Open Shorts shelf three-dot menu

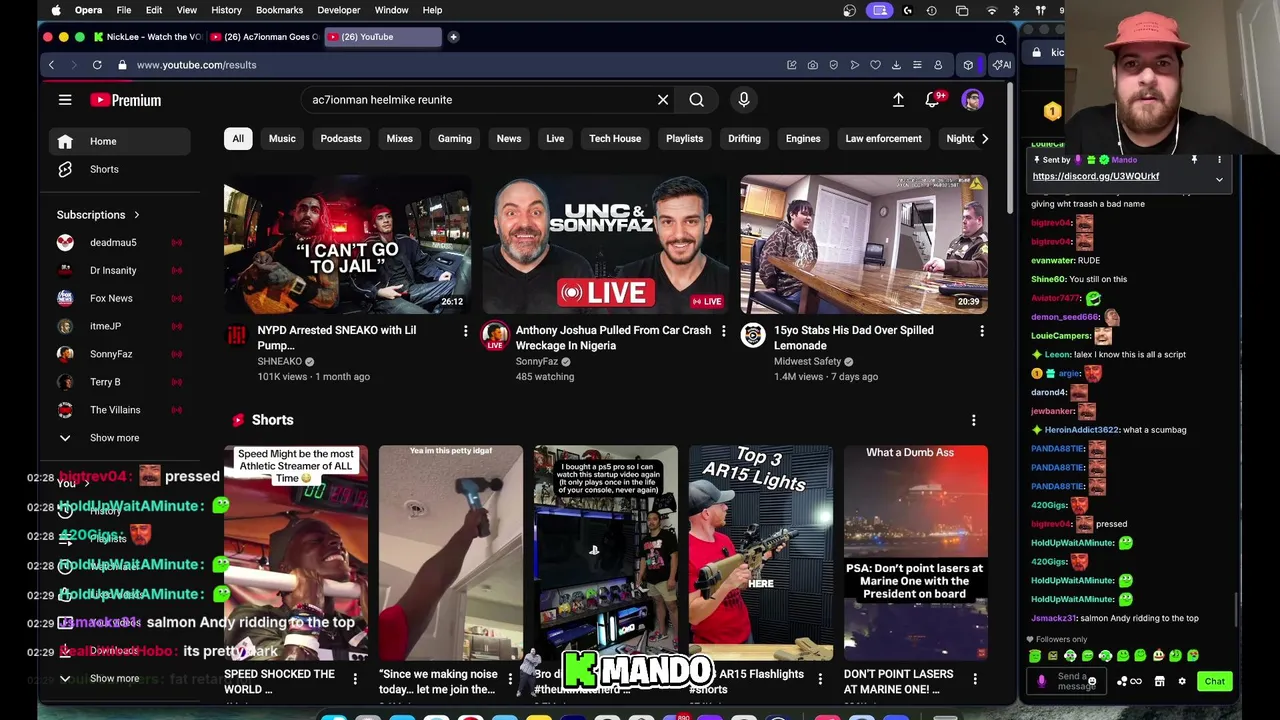tap(973, 421)
